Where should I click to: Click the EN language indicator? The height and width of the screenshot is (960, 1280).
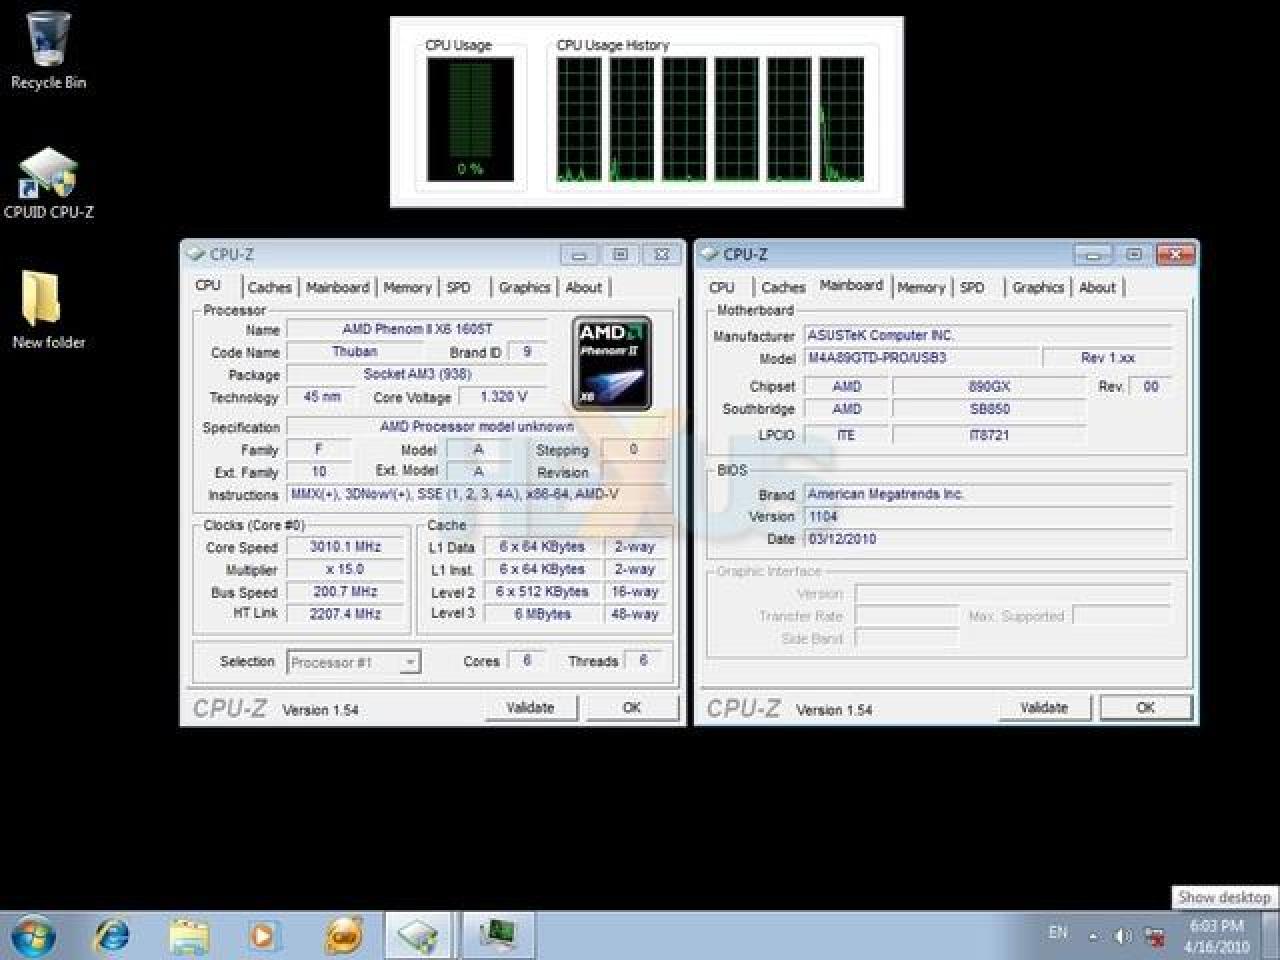1058,932
